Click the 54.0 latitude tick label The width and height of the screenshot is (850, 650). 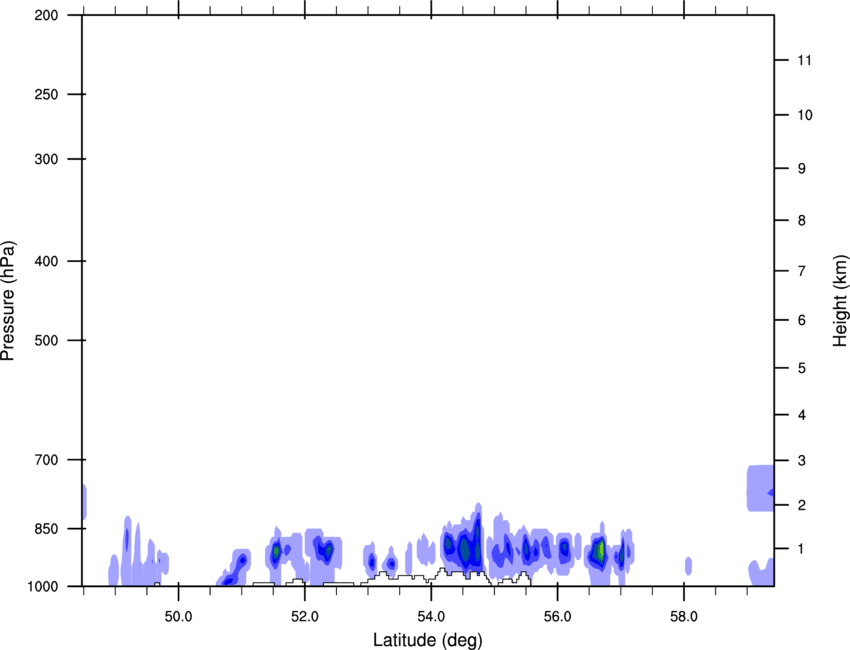tap(431, 617)
